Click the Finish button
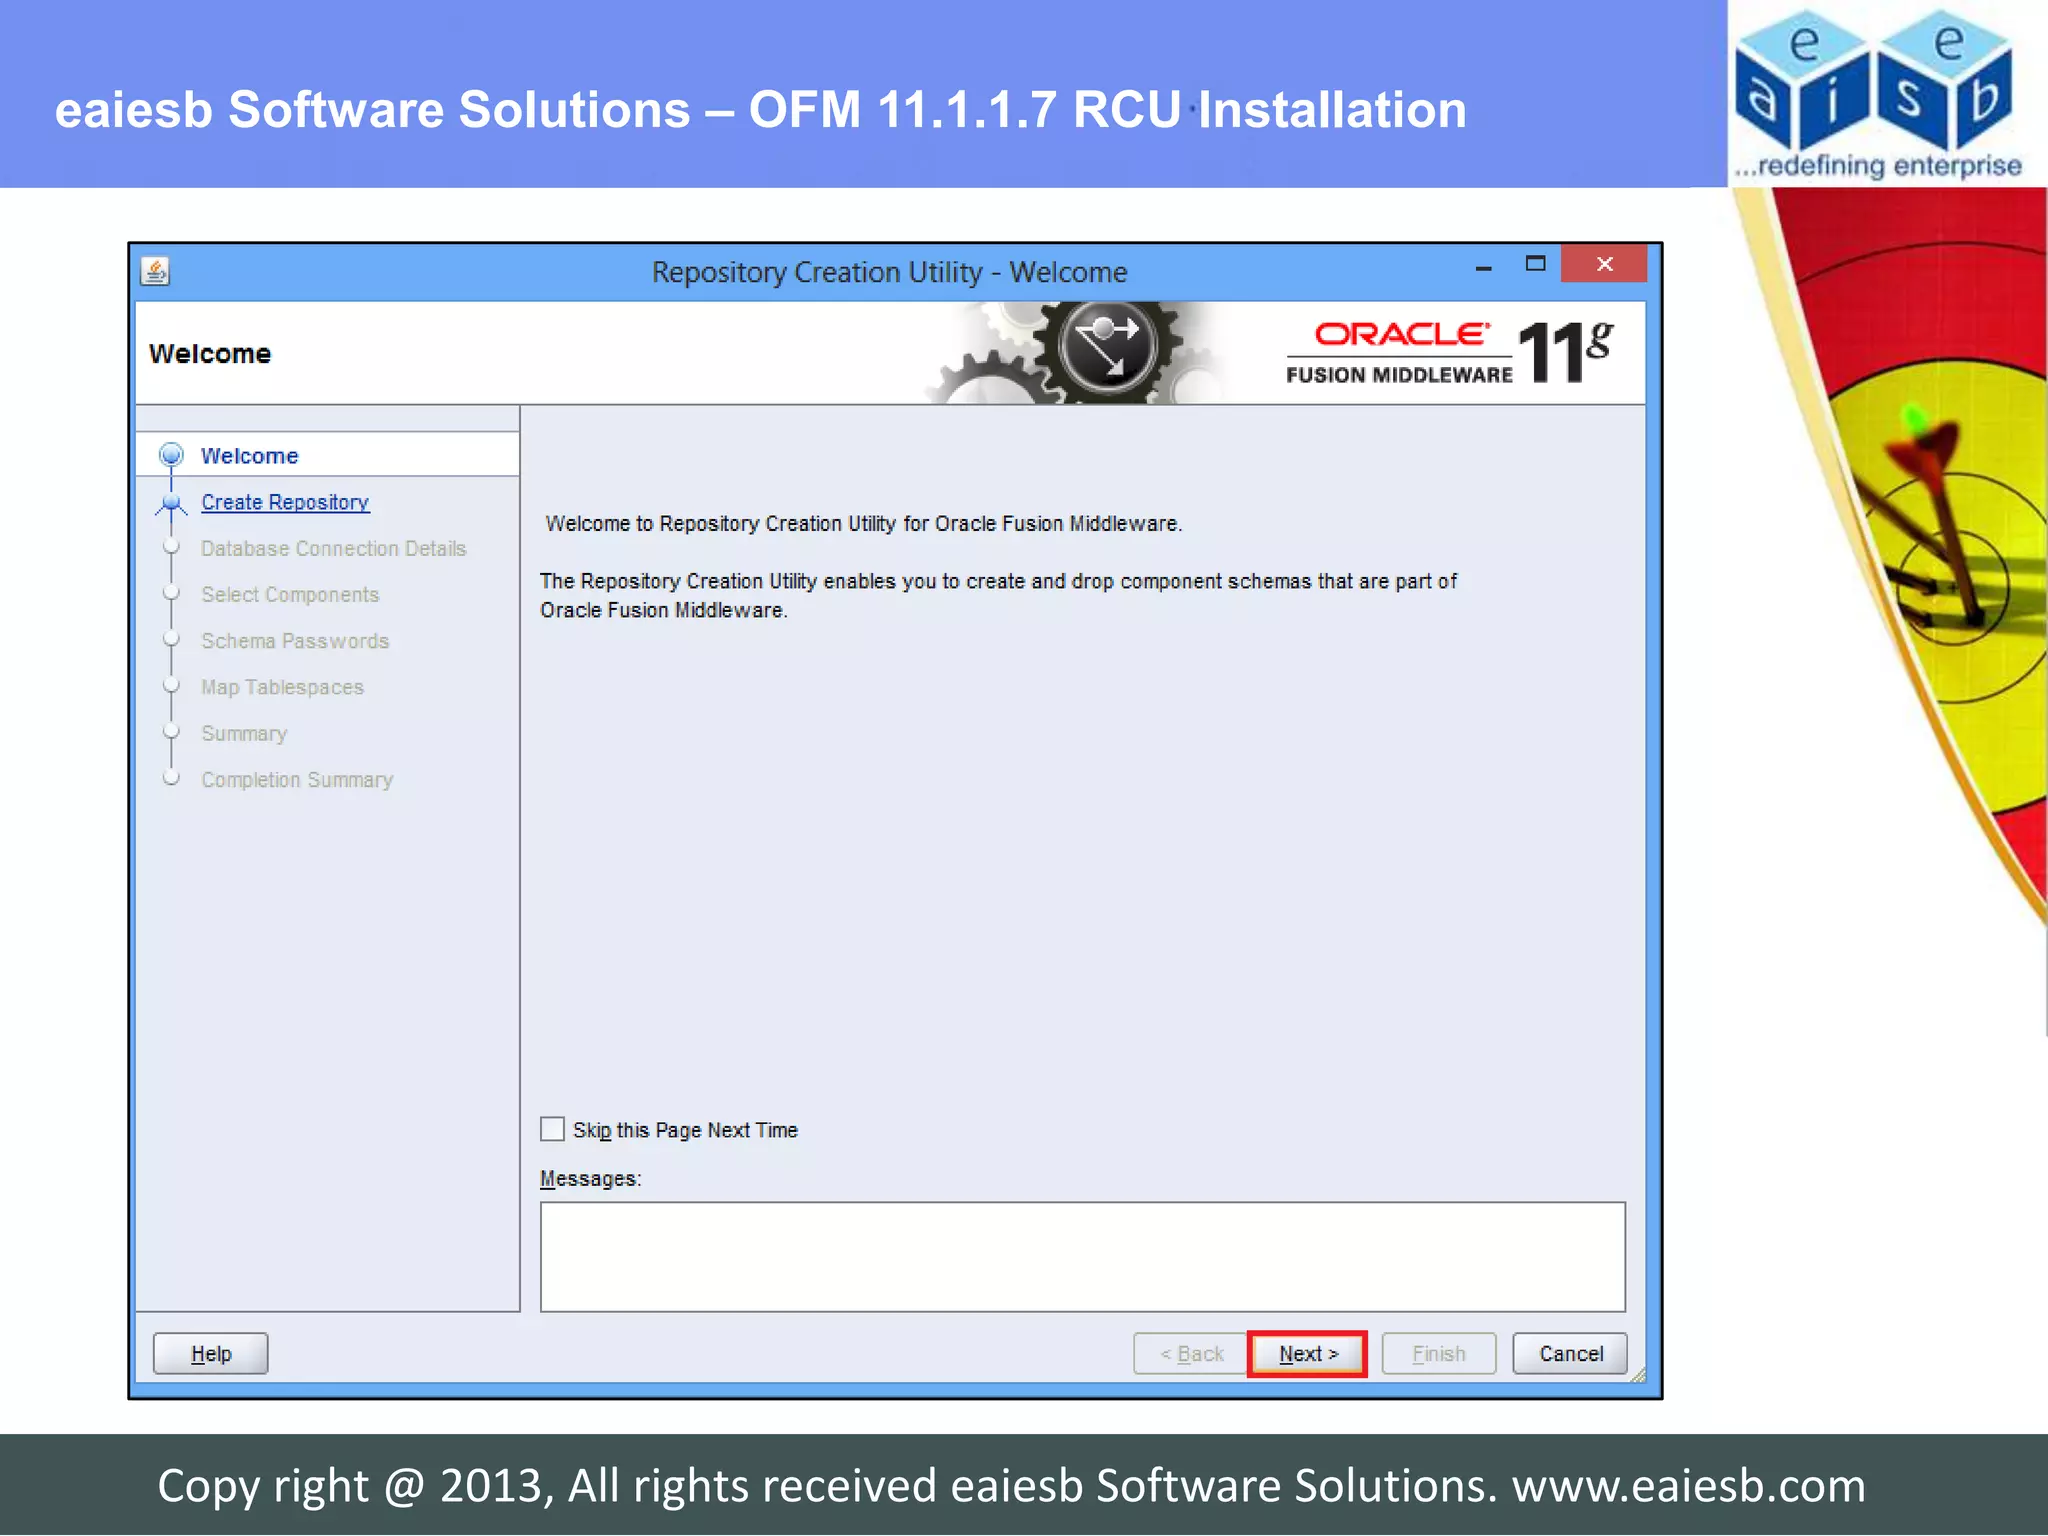 click(1439, 1354)
